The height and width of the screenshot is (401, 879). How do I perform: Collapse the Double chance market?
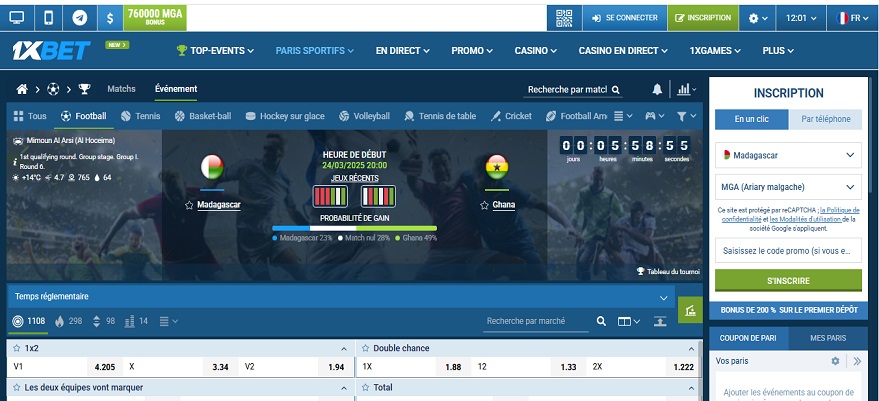tap(691, 349)
